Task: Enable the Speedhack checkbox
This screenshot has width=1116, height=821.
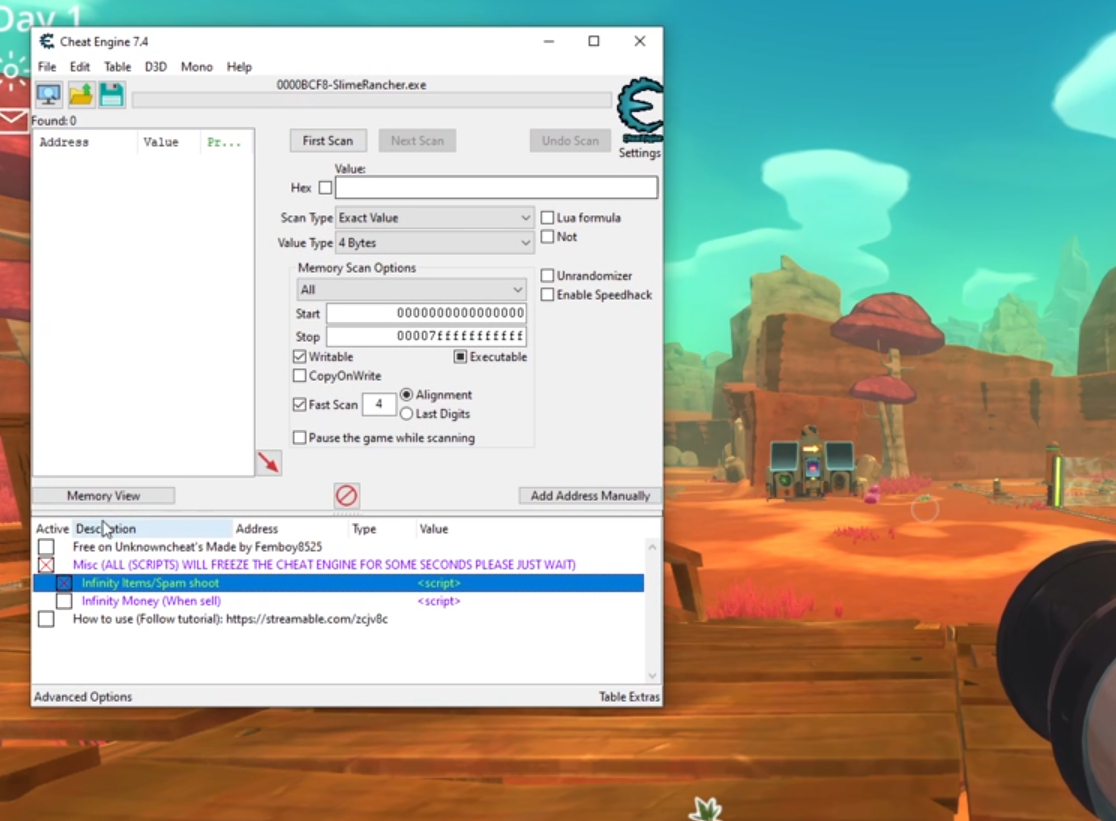Action: (x=547, y=295)
